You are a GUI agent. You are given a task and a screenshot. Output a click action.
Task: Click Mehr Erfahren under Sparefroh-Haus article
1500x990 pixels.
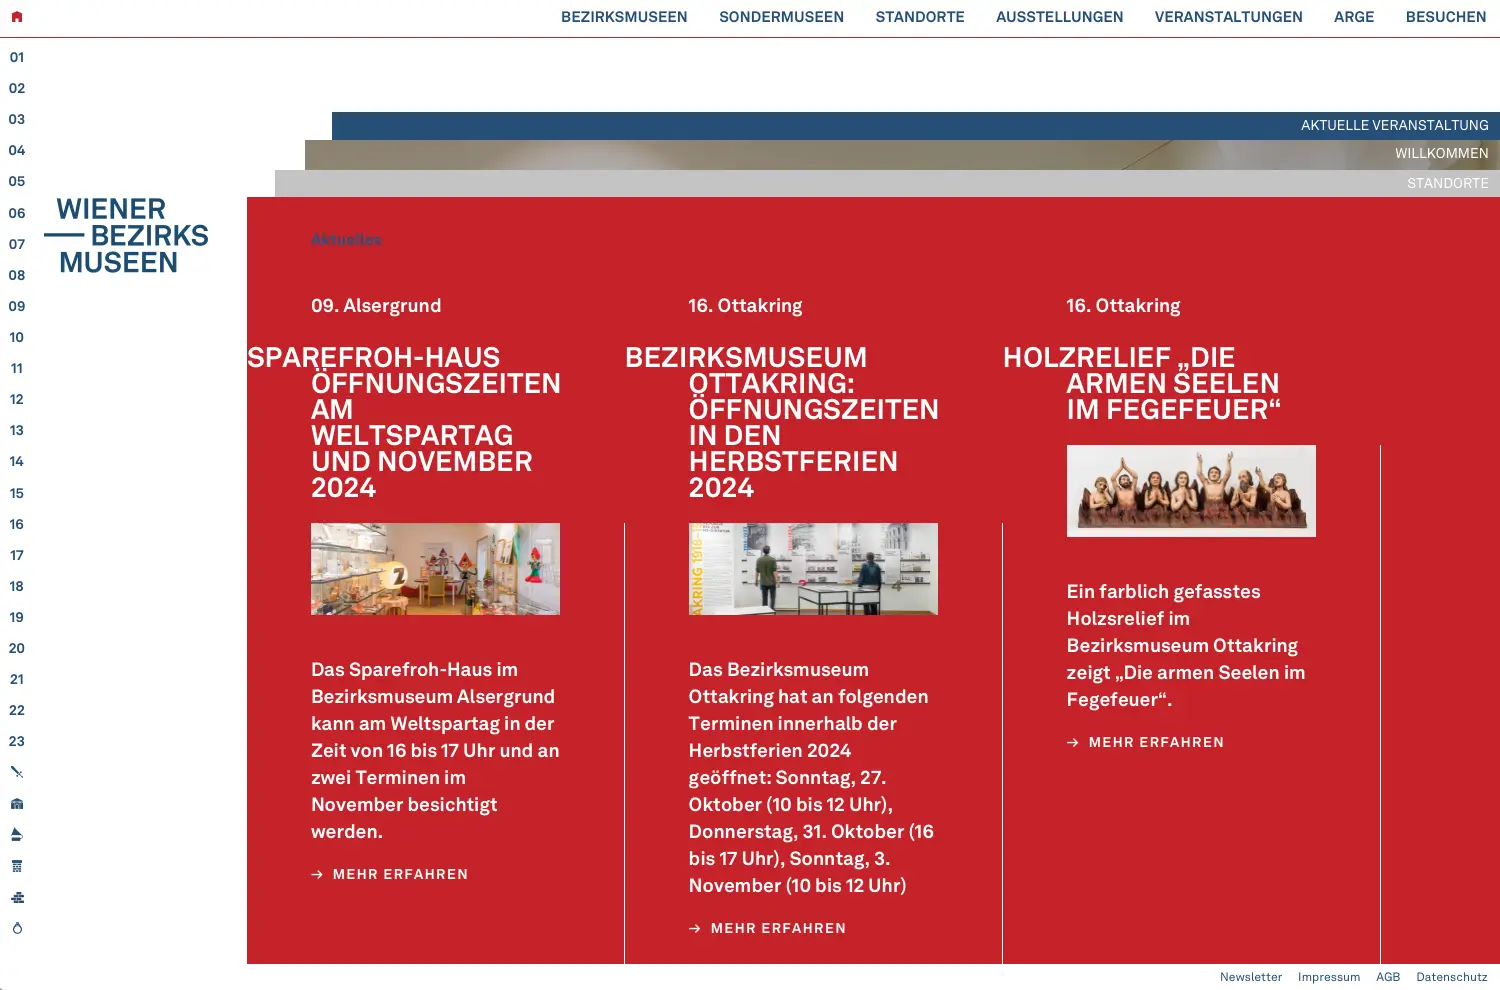[400, 874]
